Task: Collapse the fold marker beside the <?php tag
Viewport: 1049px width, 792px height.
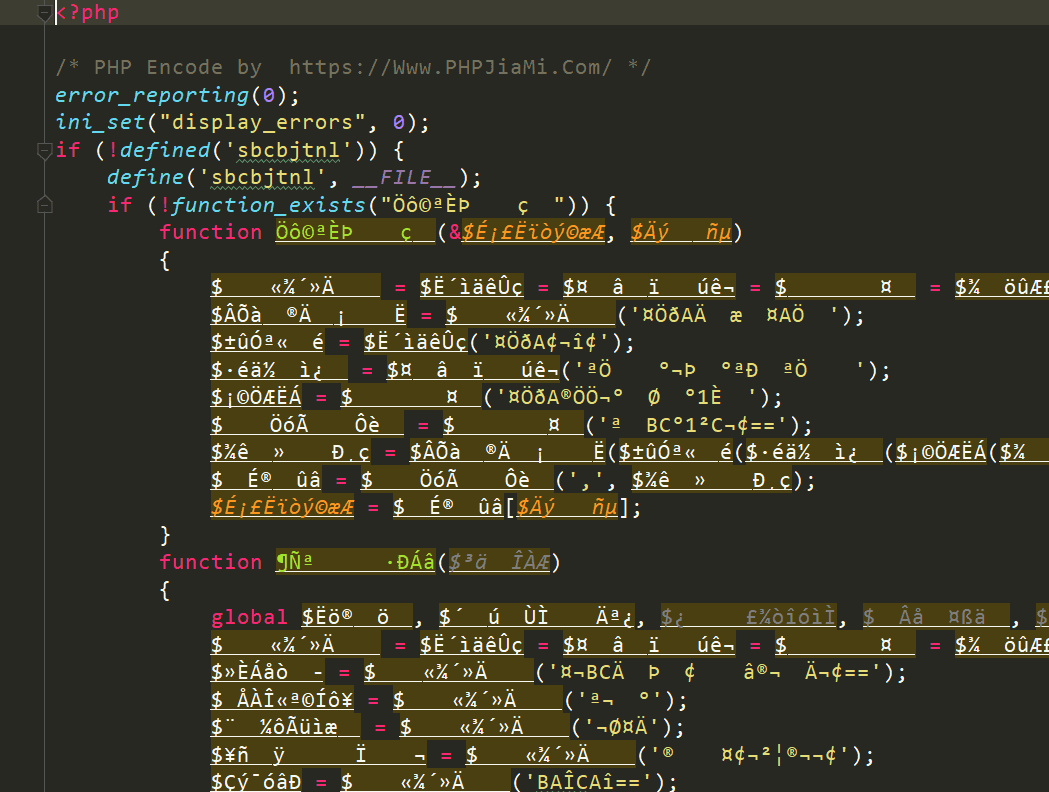Action: pos(43,13)
